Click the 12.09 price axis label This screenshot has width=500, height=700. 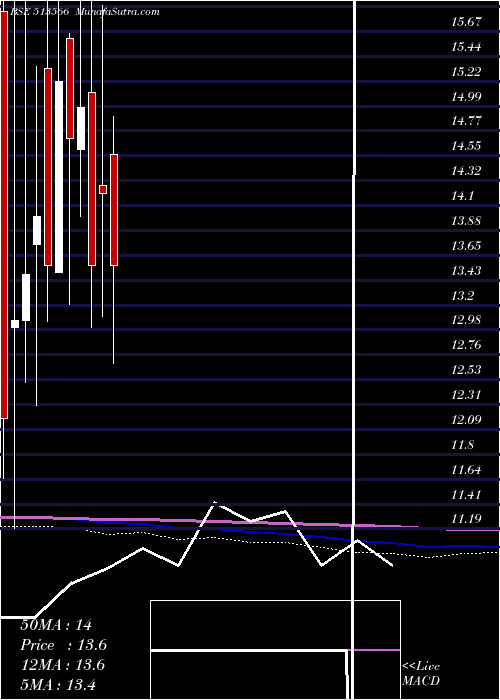coord(467,420)
